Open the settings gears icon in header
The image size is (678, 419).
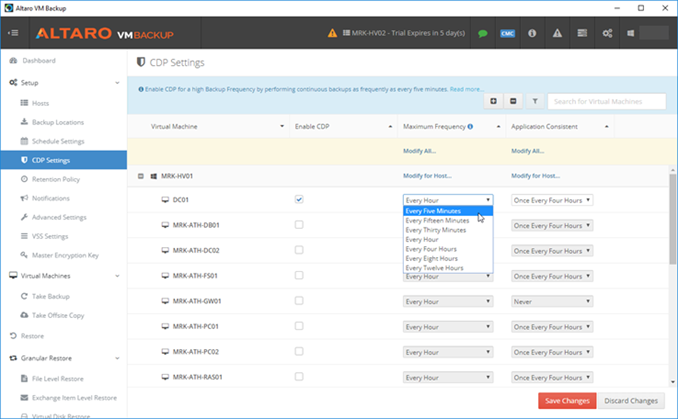click(x=607, y=33)
